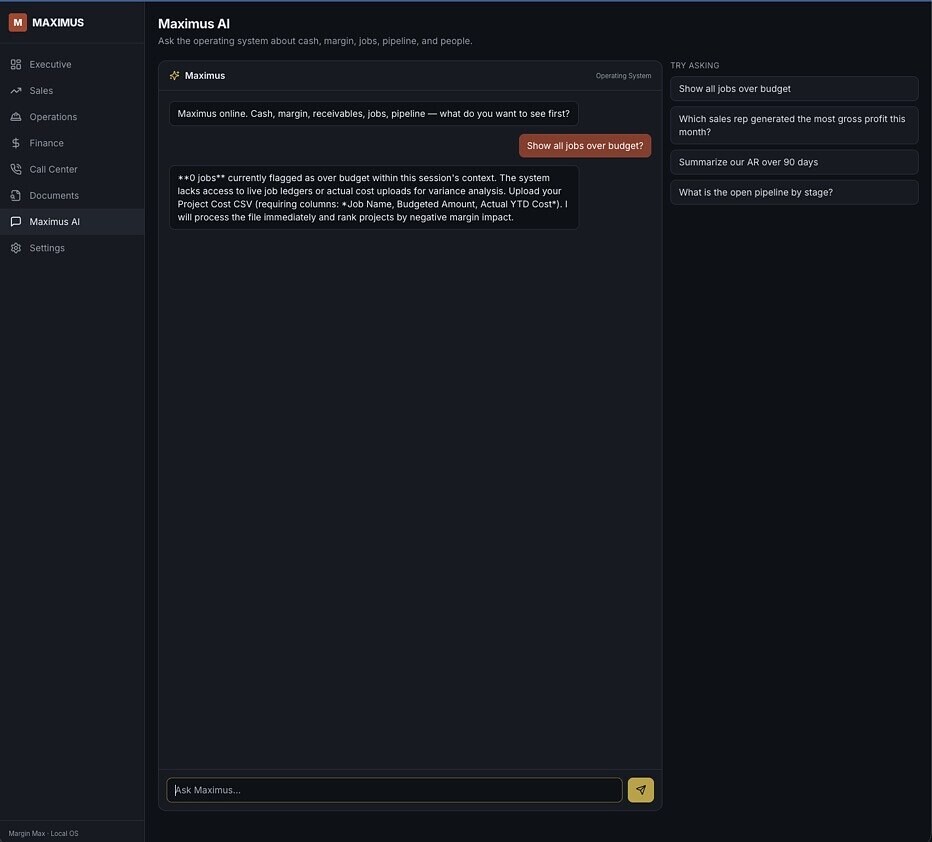Click the 'Maximus' chat panel title

click(x=204, y=75)
